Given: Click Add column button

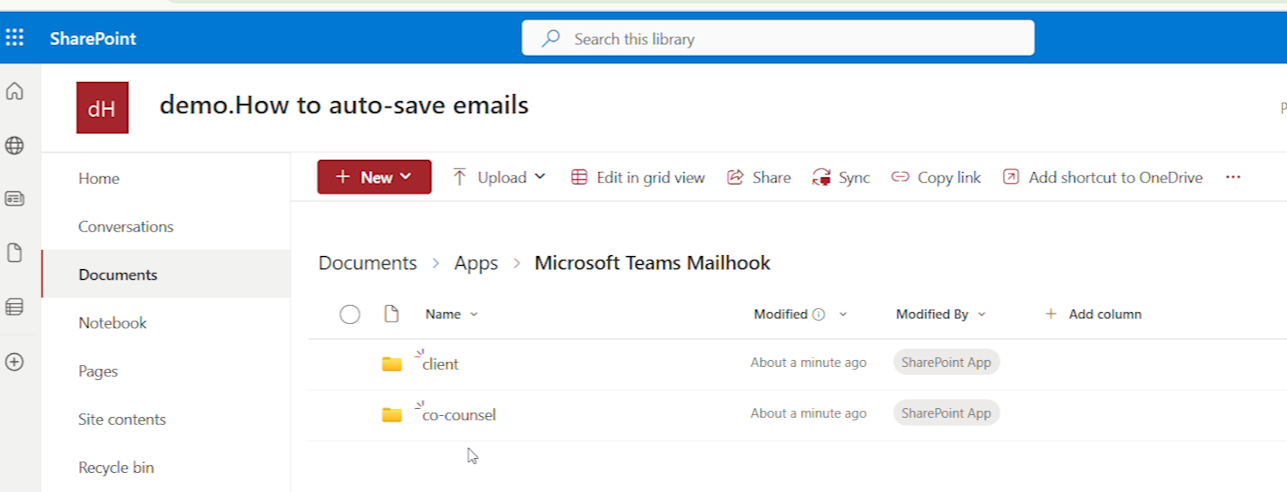Looking at the screenshot, I should pyautogui.click(x=1093, y=314).
